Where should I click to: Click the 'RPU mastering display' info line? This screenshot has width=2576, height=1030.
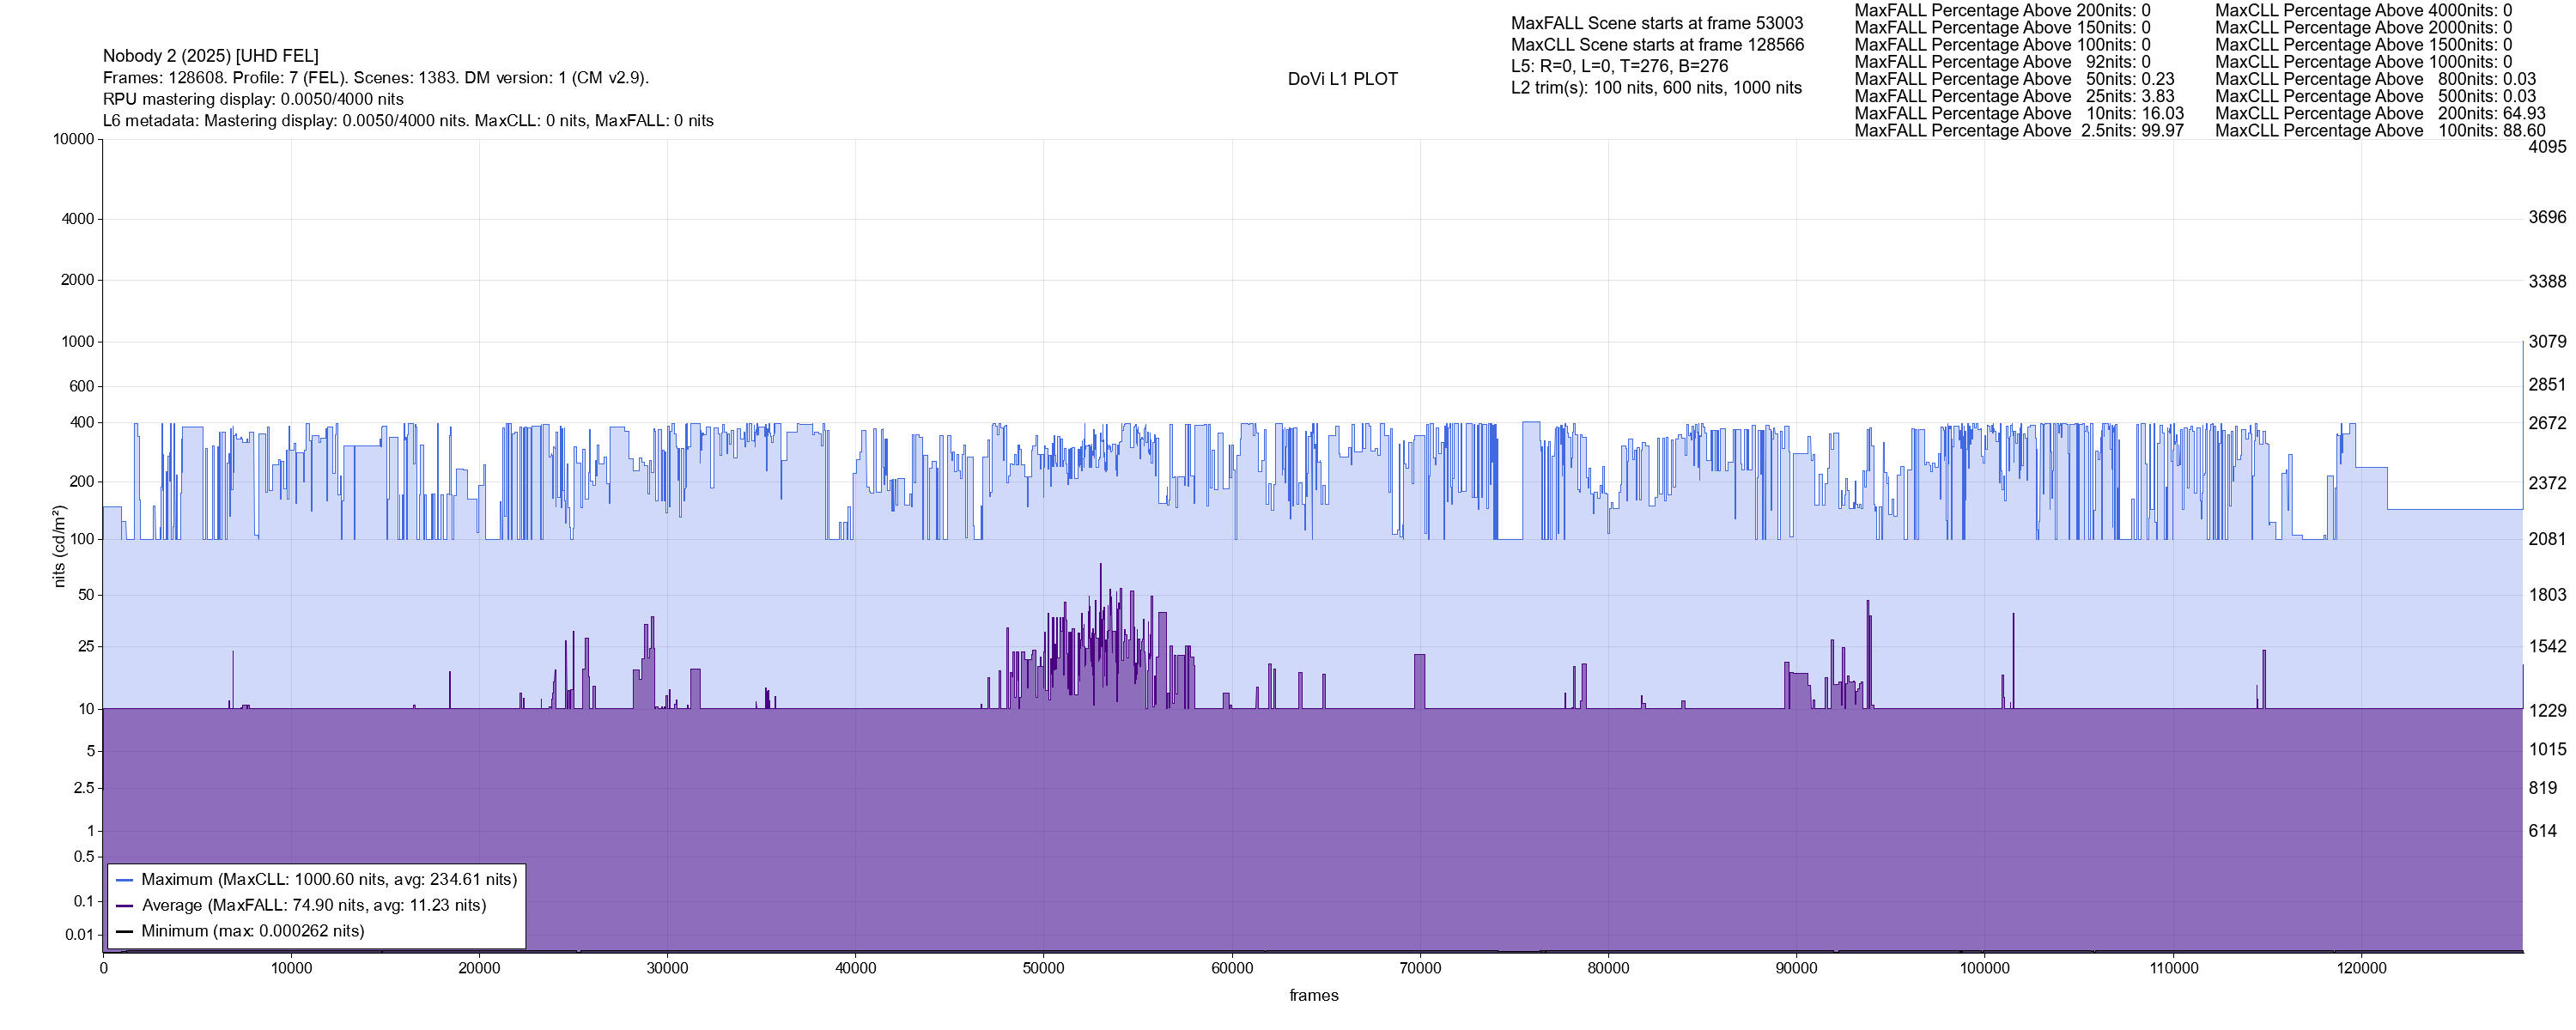(253, 99)
